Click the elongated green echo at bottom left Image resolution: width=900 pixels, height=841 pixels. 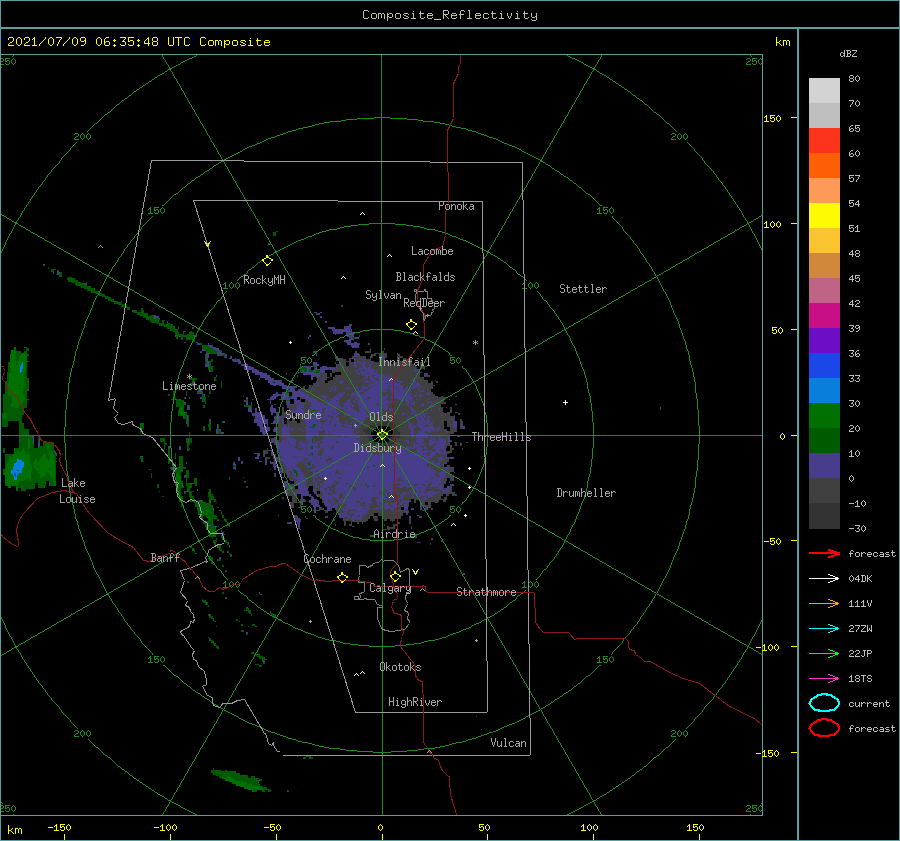point(240,780)
